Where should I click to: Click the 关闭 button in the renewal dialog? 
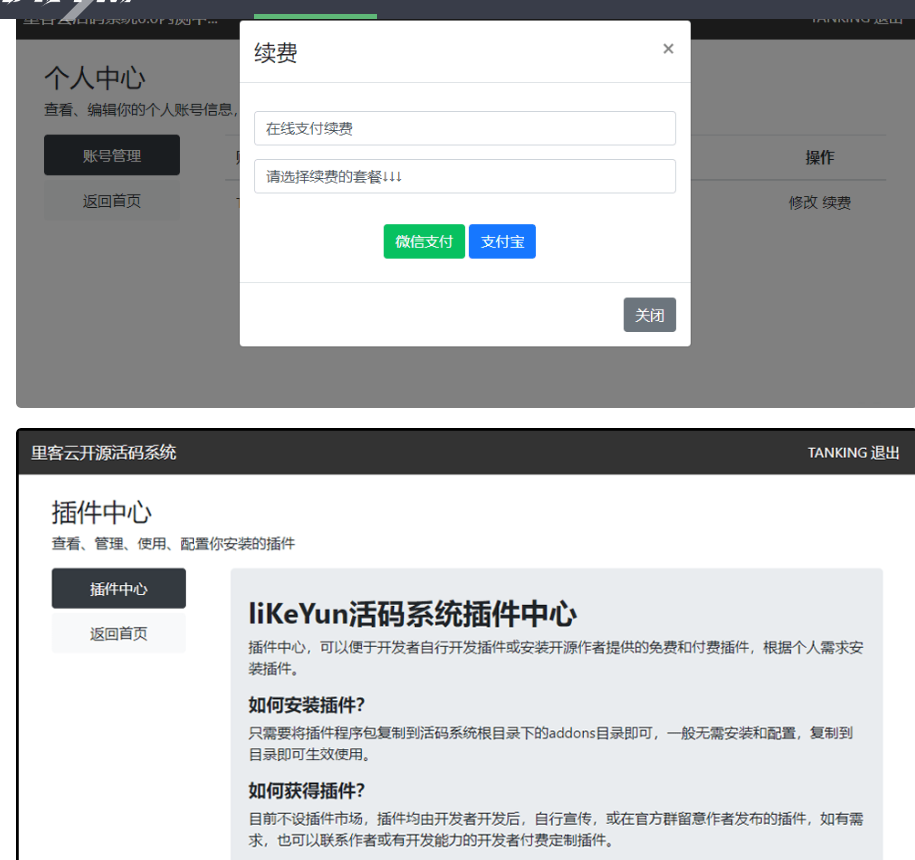tap(649, 315)
